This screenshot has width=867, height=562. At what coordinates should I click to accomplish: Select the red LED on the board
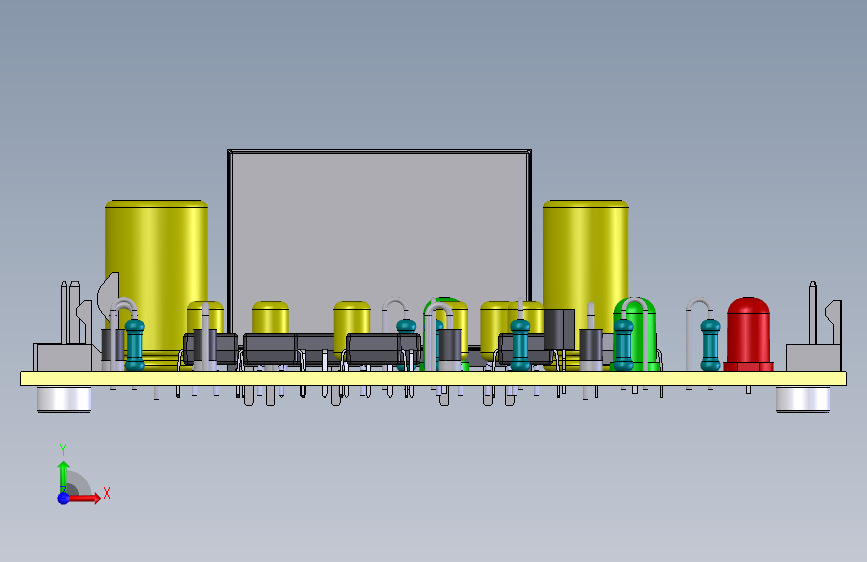coord(748,334)
